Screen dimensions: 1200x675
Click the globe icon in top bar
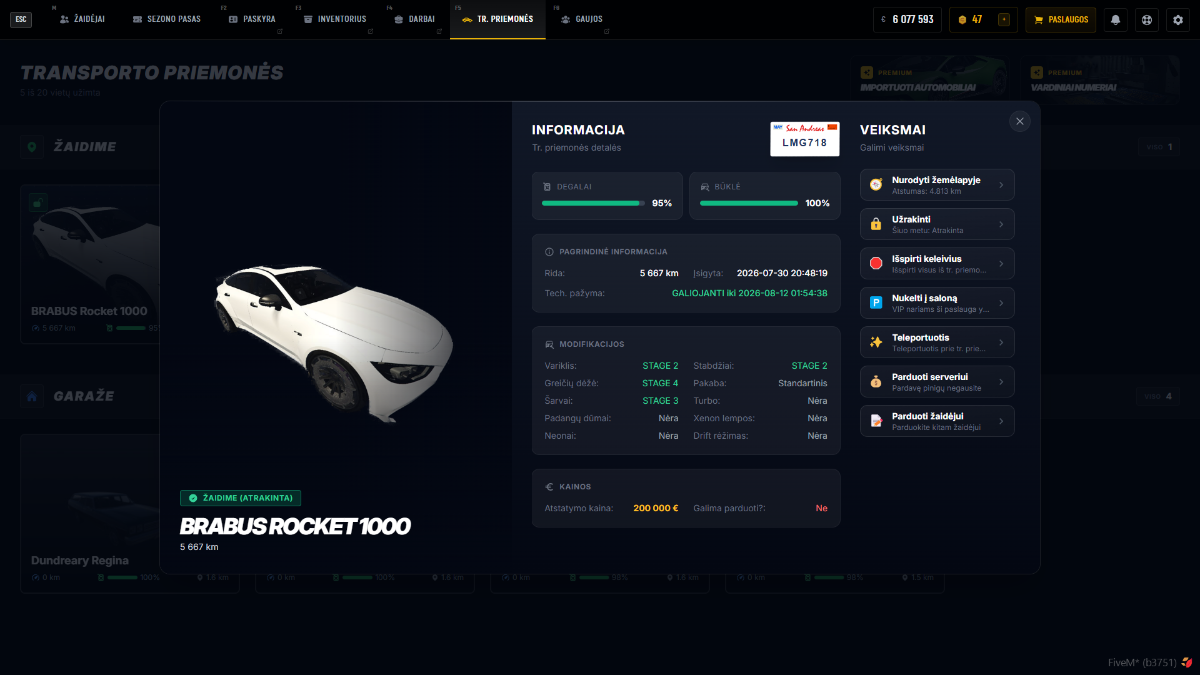pos(1146,19)
